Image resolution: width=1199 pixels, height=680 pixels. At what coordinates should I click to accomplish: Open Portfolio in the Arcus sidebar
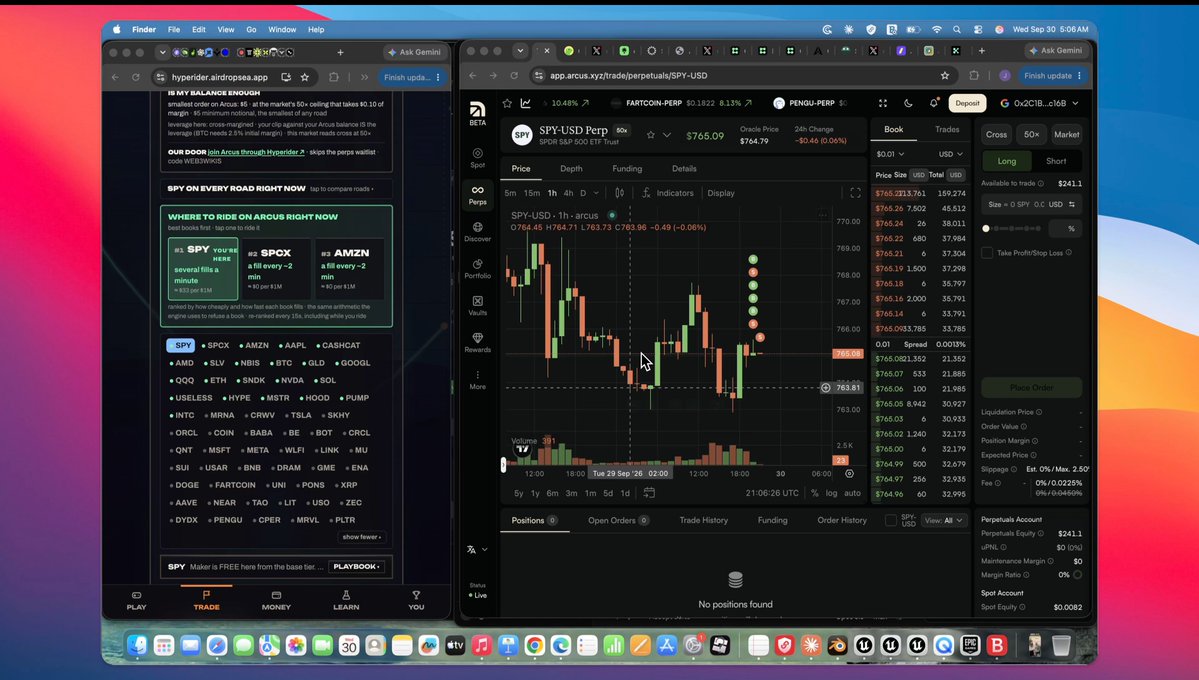coord(477,268)
